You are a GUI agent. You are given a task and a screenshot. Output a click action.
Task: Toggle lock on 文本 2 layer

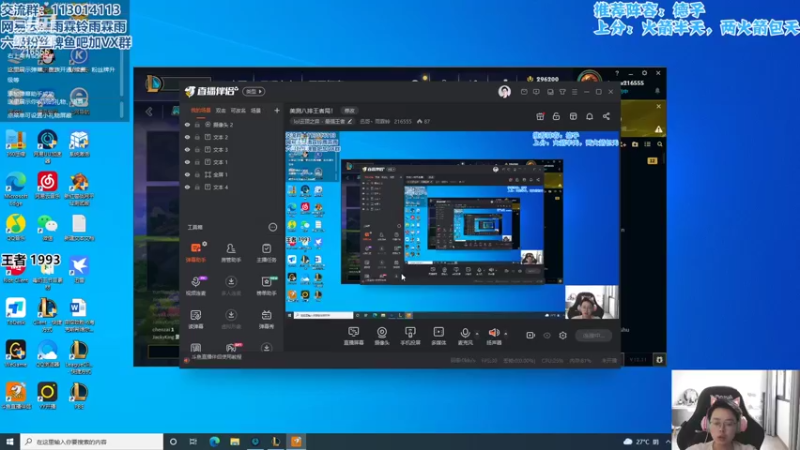(x=197, y=137)
